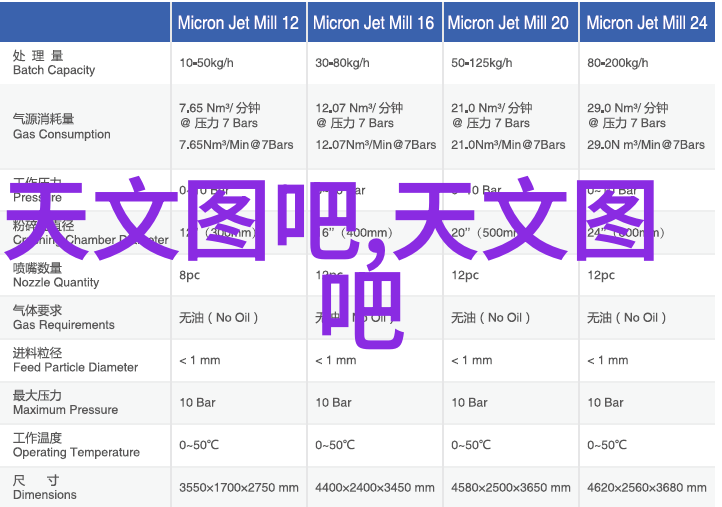Click No Oil cell under Jet Mill 20
Screen dimensions: 722x507
click(490, 318)
